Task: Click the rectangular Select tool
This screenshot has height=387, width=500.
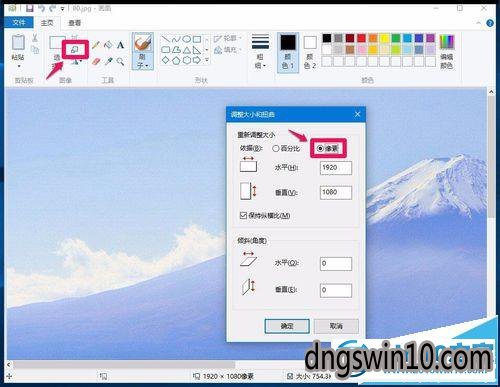Action: pos(57,42)
